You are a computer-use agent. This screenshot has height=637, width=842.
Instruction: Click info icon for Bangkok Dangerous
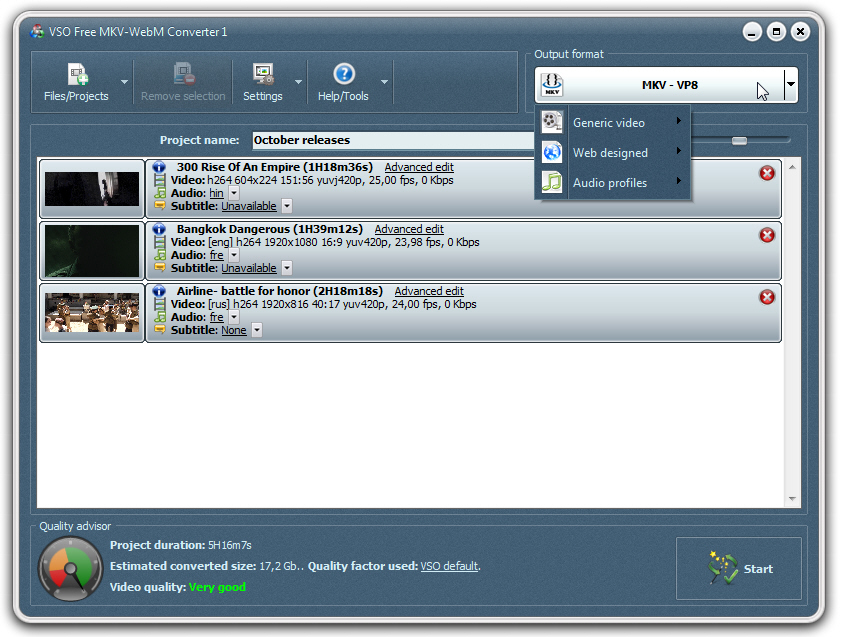[159, 229]
